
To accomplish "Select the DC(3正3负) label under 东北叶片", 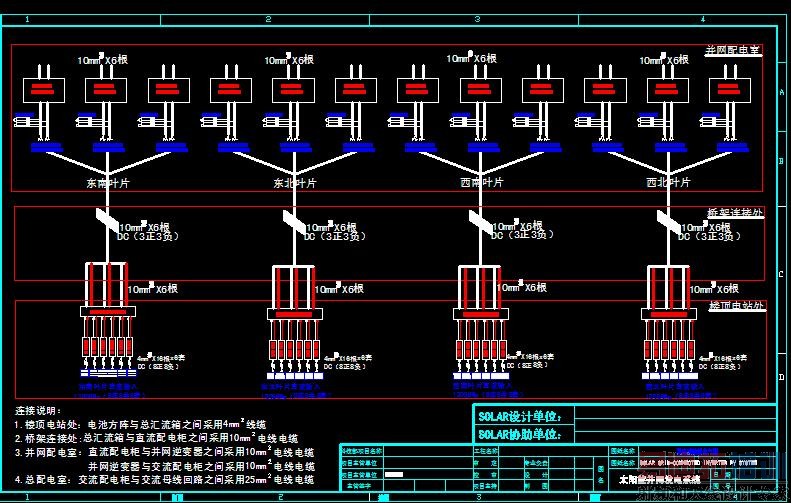I will pos(335,236).
